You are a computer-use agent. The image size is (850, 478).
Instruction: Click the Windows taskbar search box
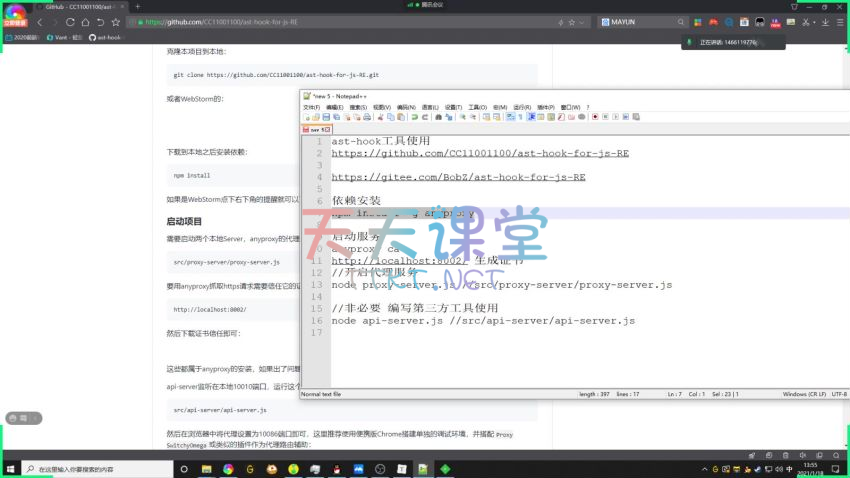(x=95, y=468)
